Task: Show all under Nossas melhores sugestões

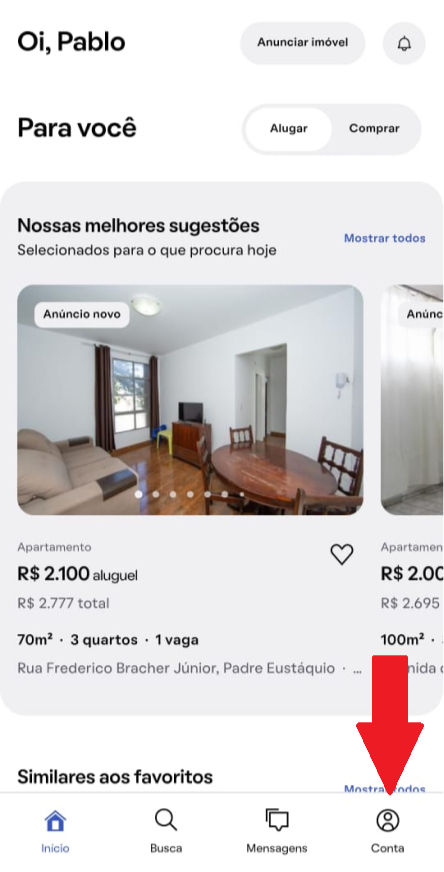Action: pyautogui.click(x=384, y=238)
